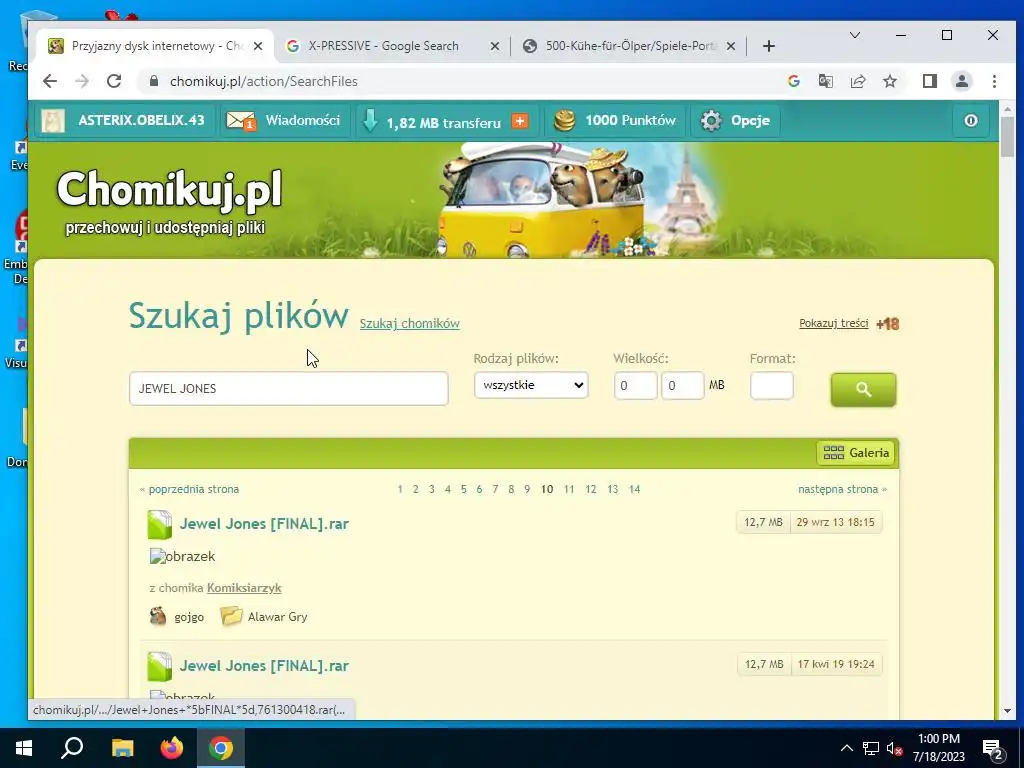
Task: Go to results page 1
Action: (x=400, y=489)
